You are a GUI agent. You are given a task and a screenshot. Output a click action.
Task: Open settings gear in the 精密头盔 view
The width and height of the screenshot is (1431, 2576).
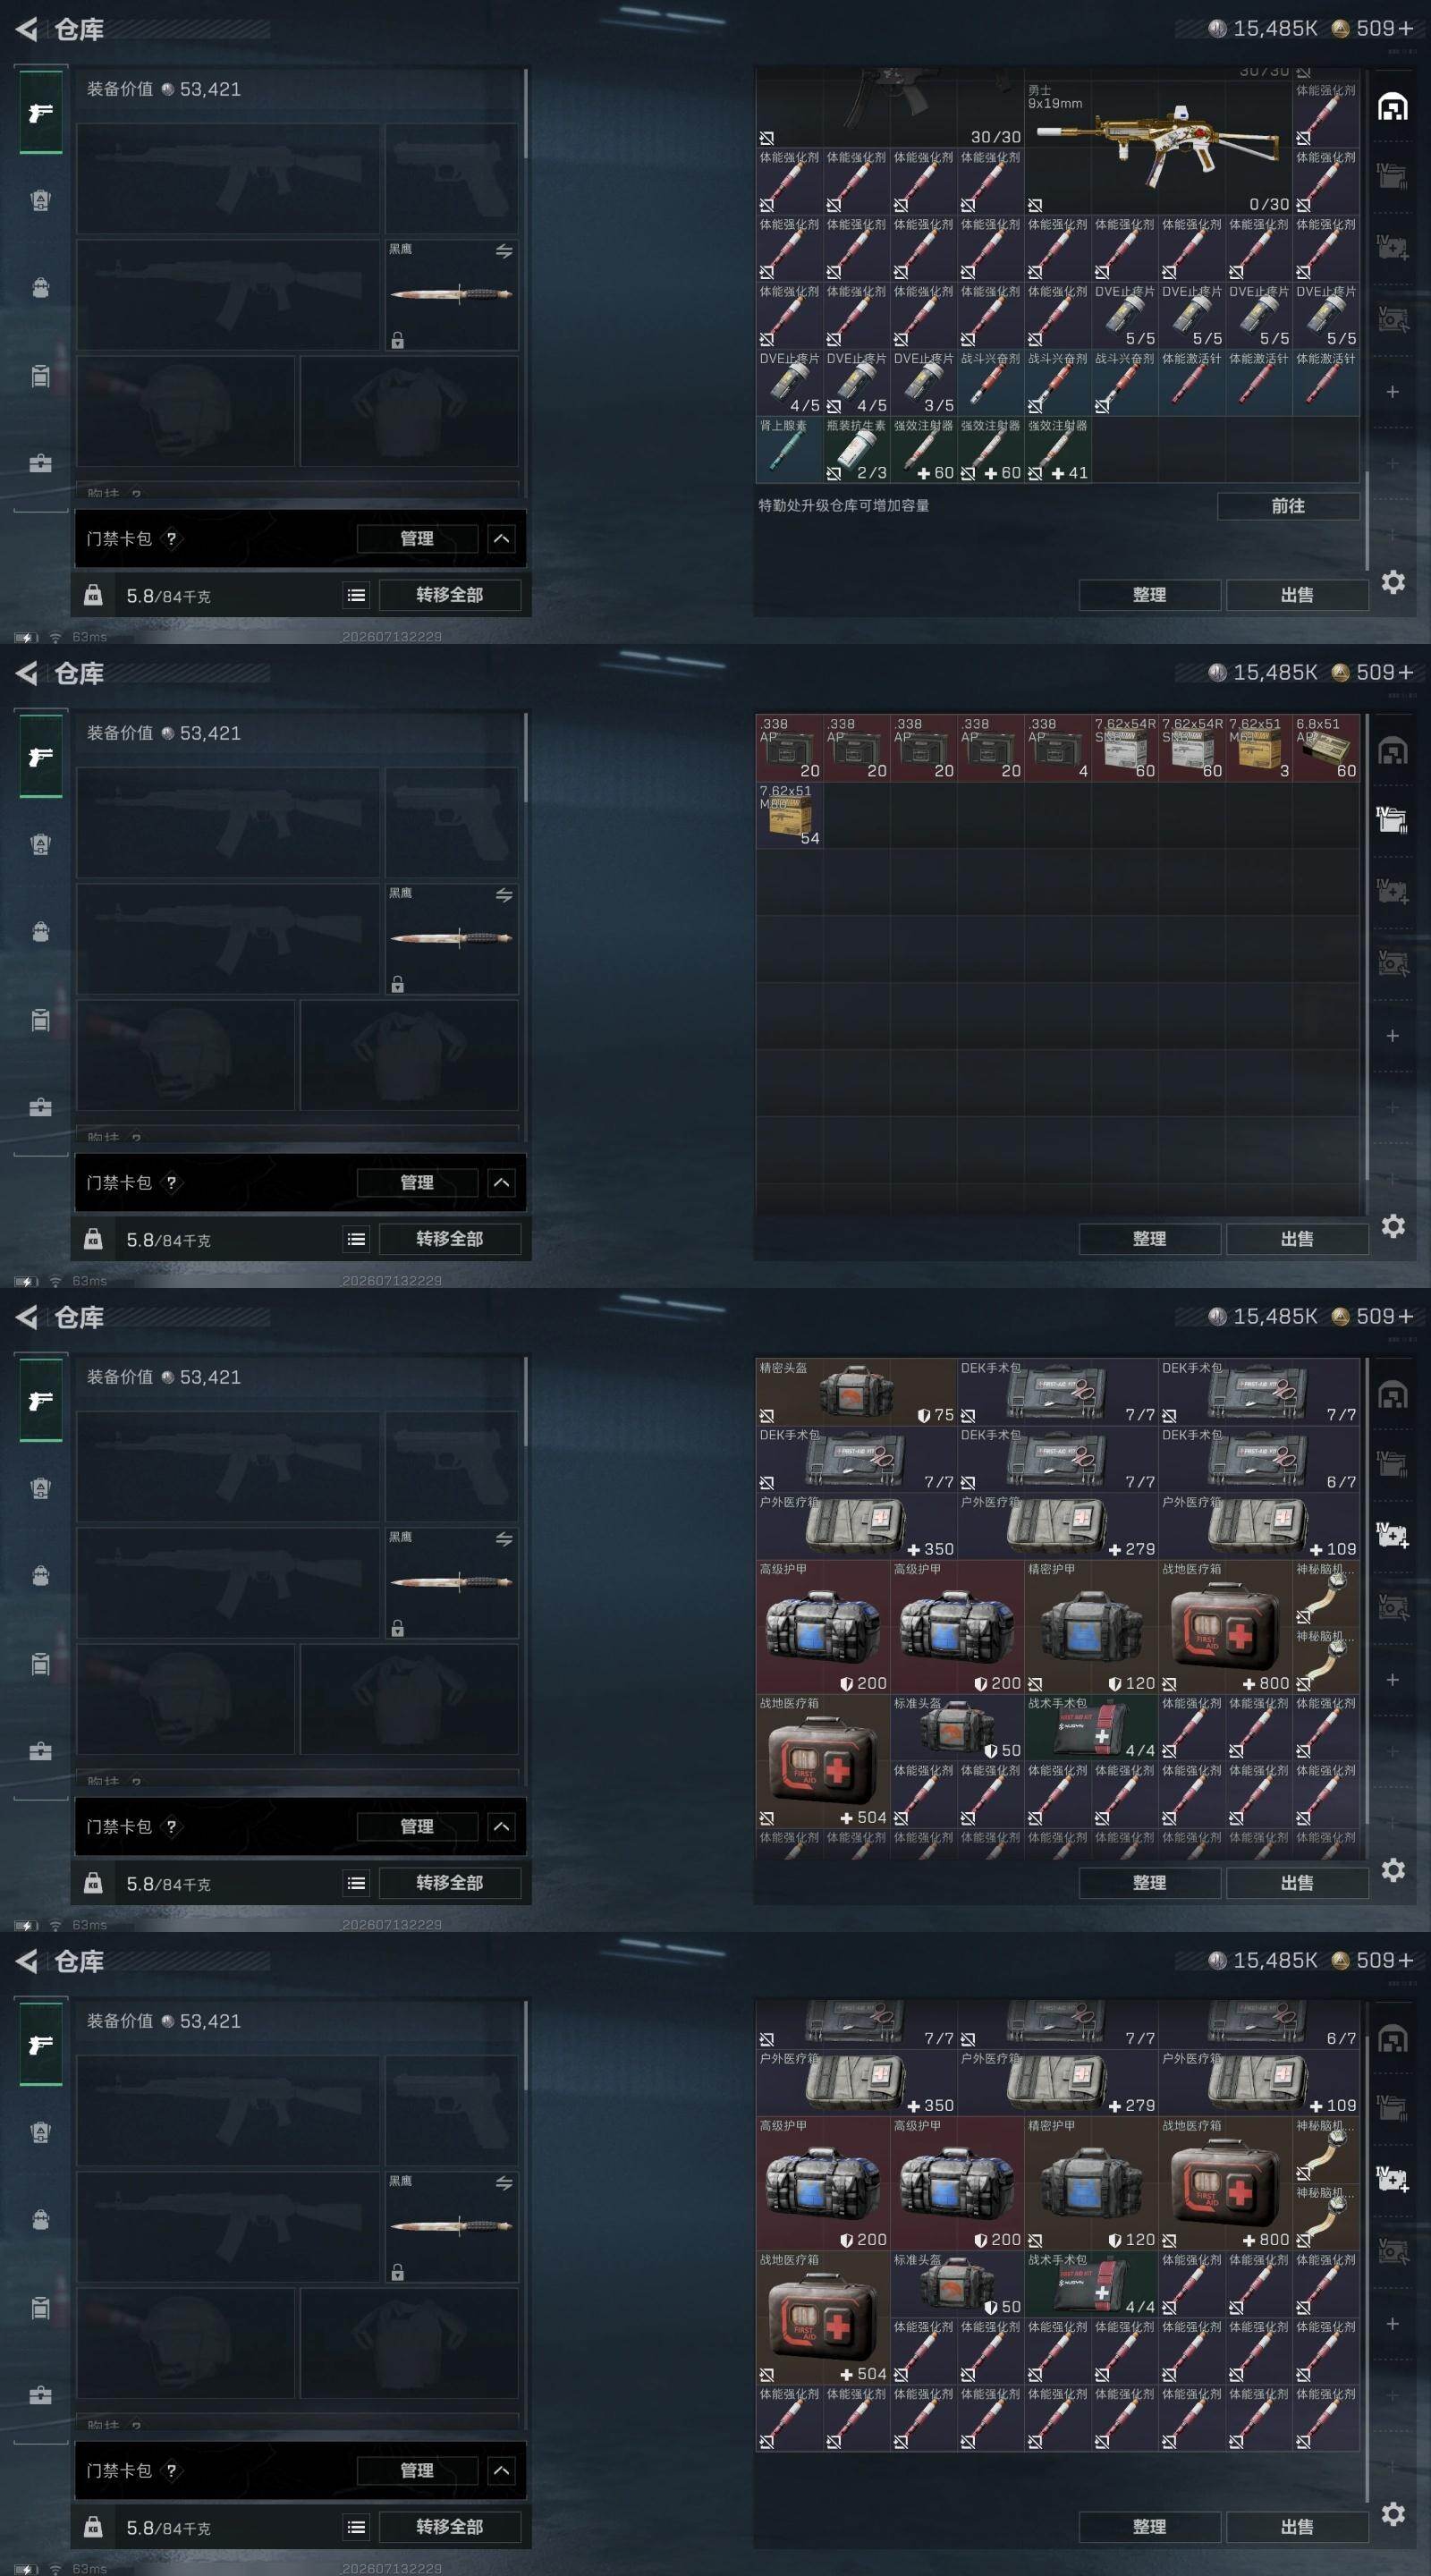point(1393,1870)
